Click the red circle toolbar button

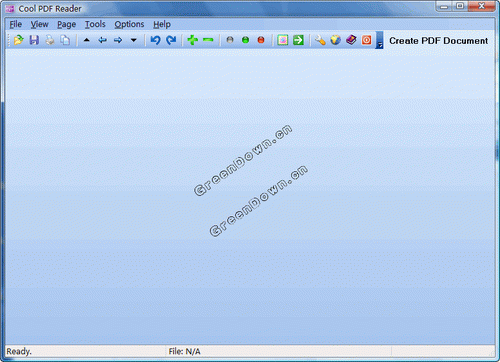point(261,40)
